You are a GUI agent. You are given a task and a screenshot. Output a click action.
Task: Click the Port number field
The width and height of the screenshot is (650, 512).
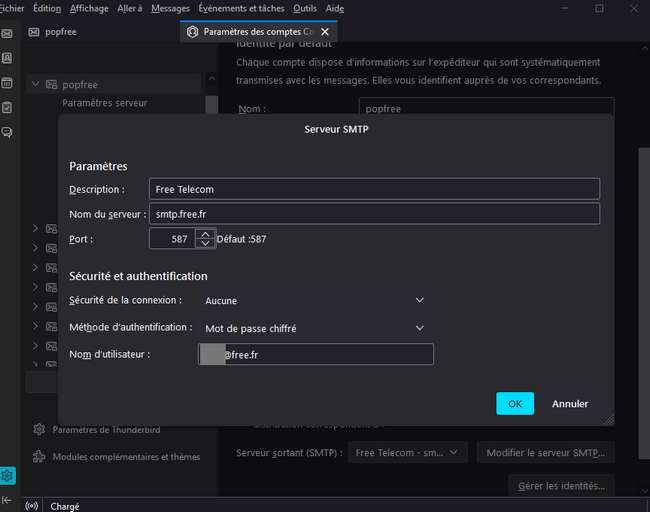tap(172, 239)
